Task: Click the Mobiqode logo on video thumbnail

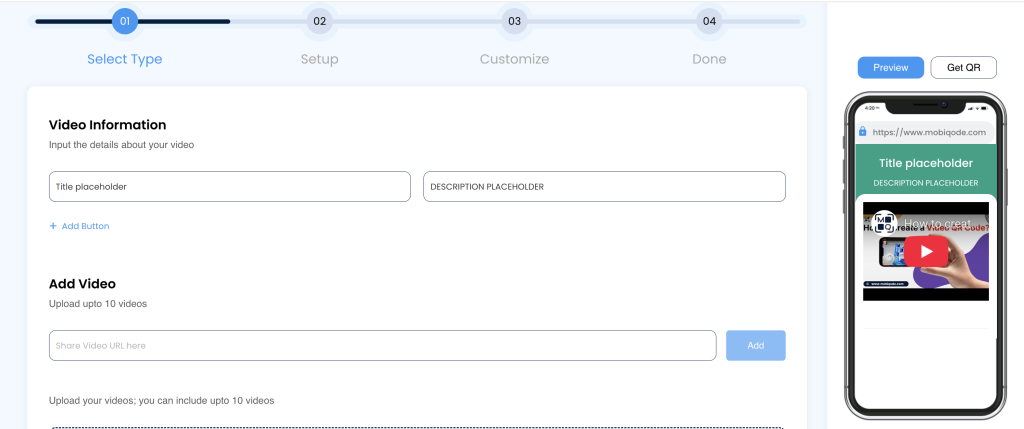Action: click(x=884, y=222)
